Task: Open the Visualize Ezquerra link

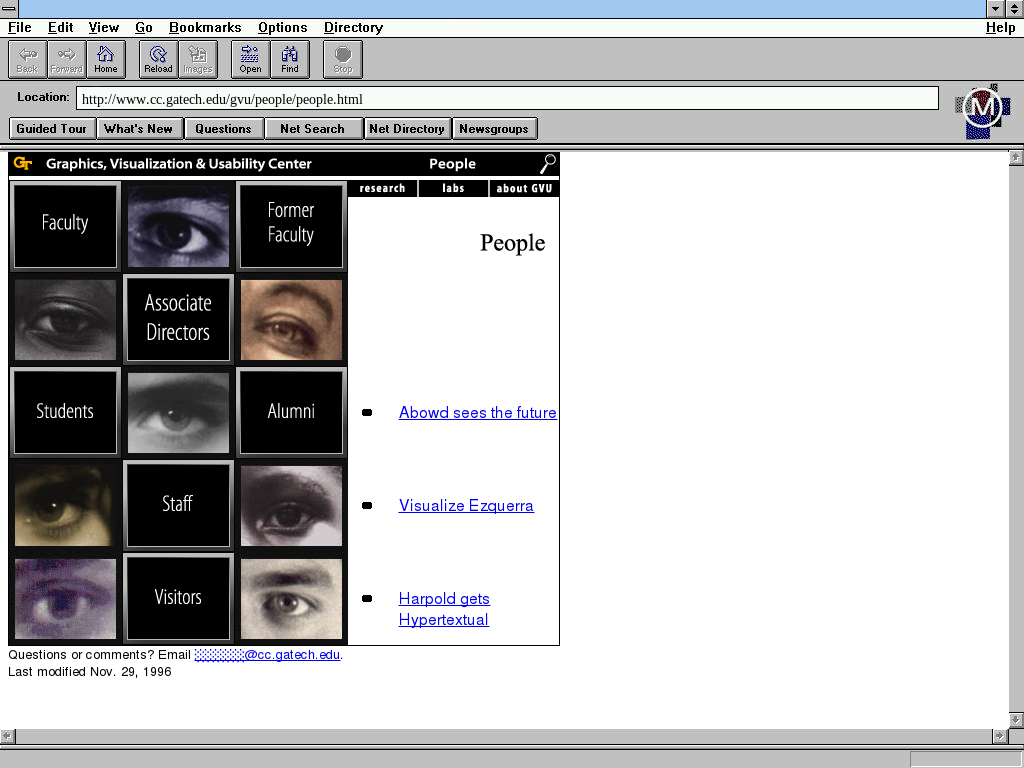Action: [x=466, y=506]
